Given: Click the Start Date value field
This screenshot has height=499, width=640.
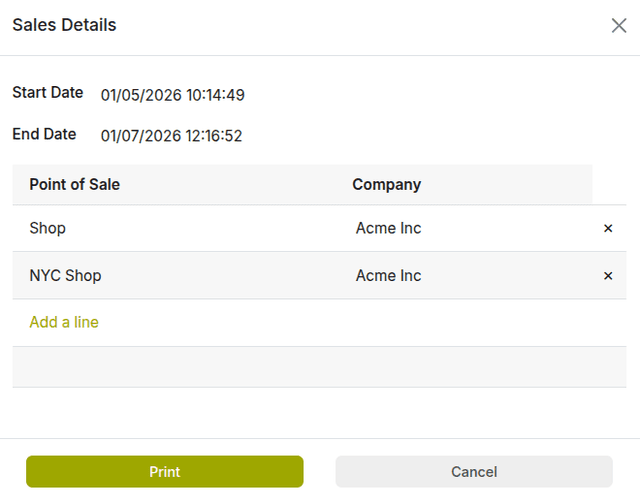Looking at the screenshot, I should pos(172,96).
